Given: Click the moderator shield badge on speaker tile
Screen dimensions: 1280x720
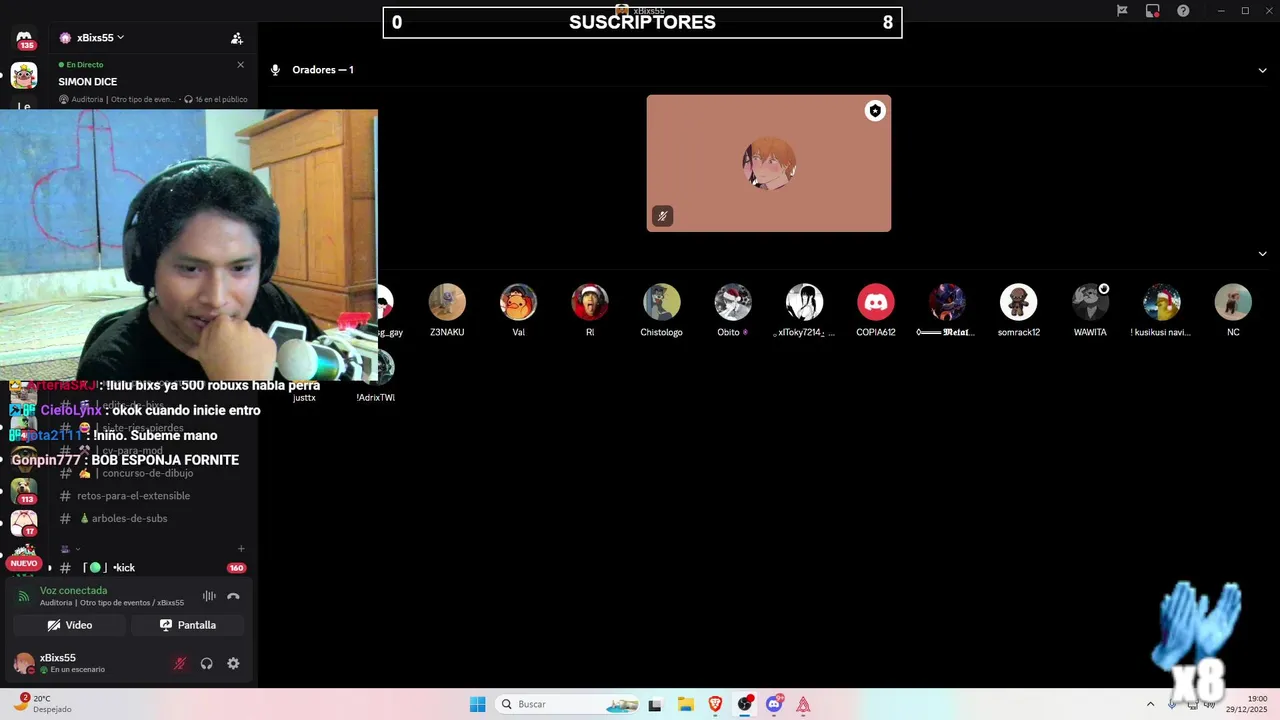Looking at the screenshot, I should coord(875,111).
